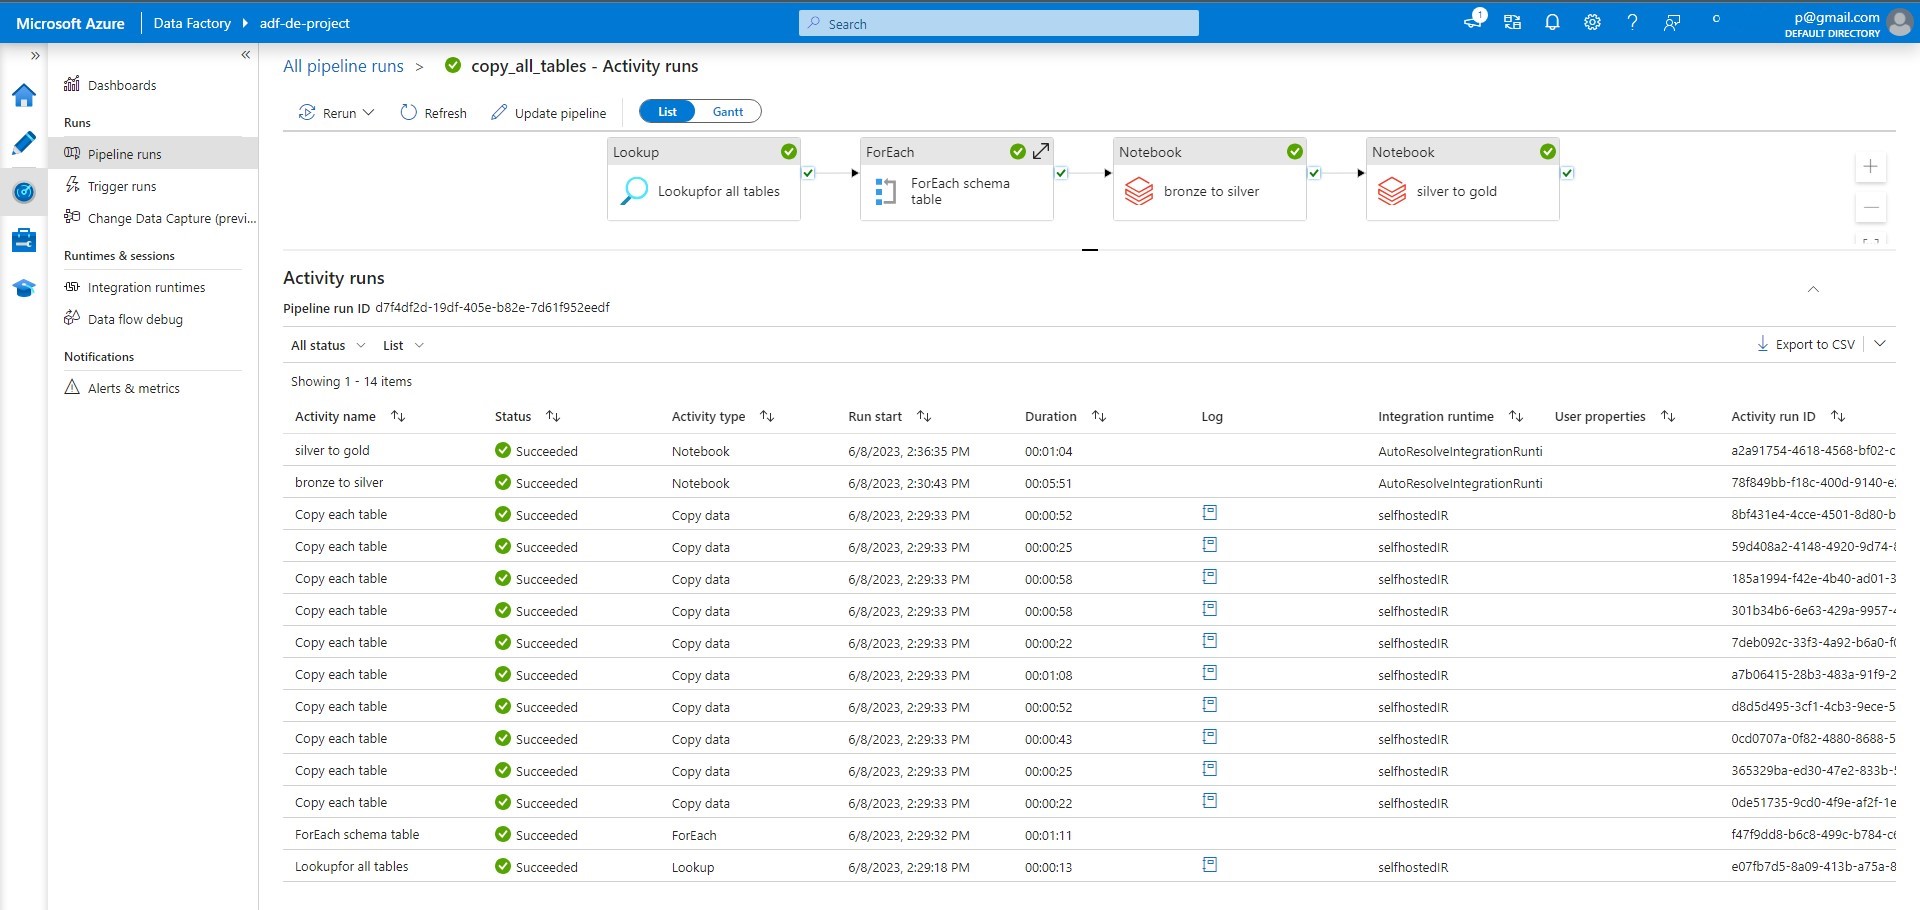Click the notifications bell icon

tap(1552, 22)
